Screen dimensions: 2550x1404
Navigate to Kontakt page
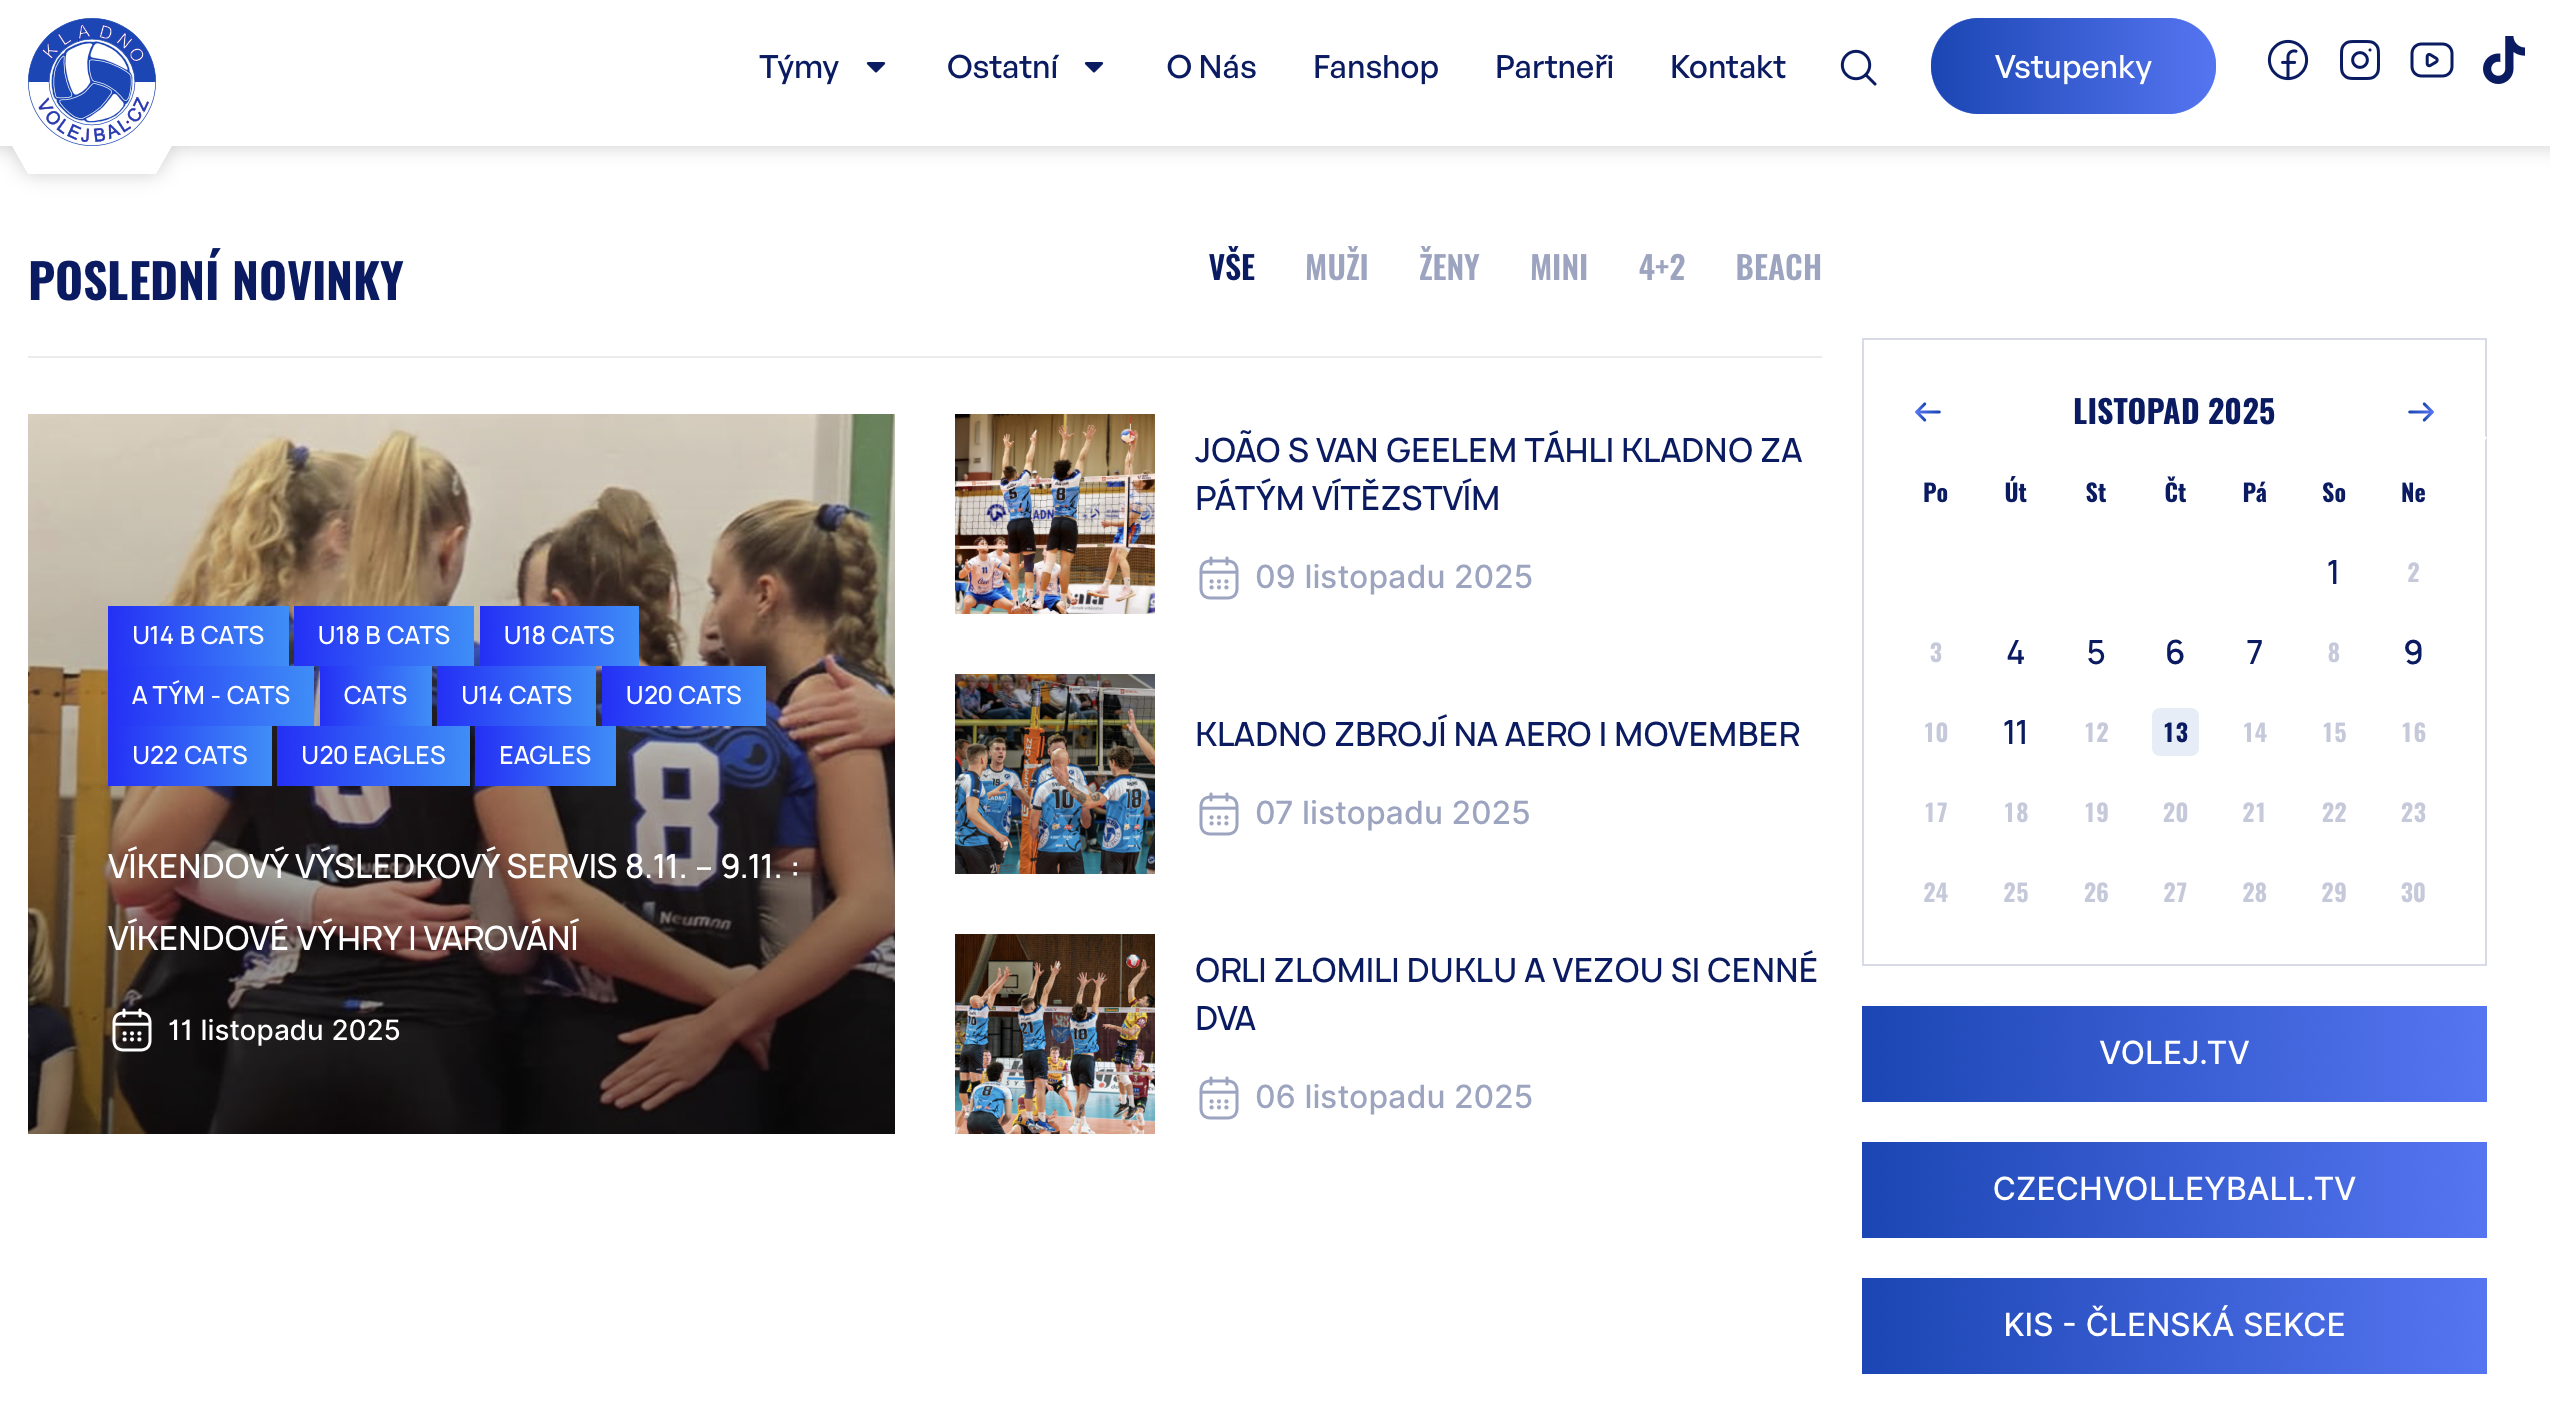click(x=1728, y=67)
